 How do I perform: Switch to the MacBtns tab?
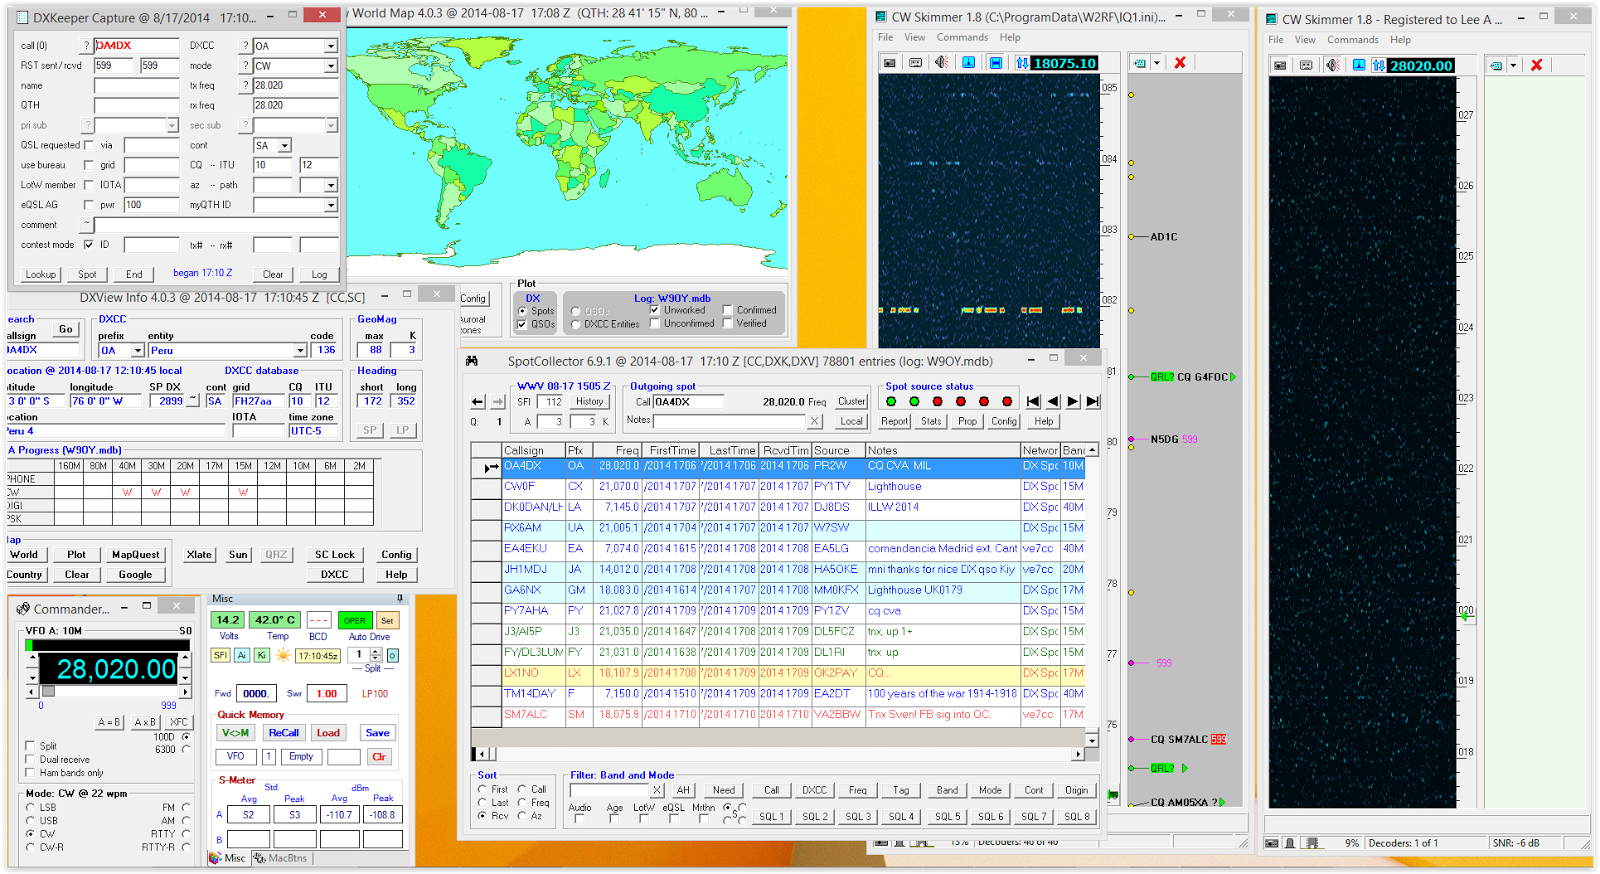click(280, 858)
